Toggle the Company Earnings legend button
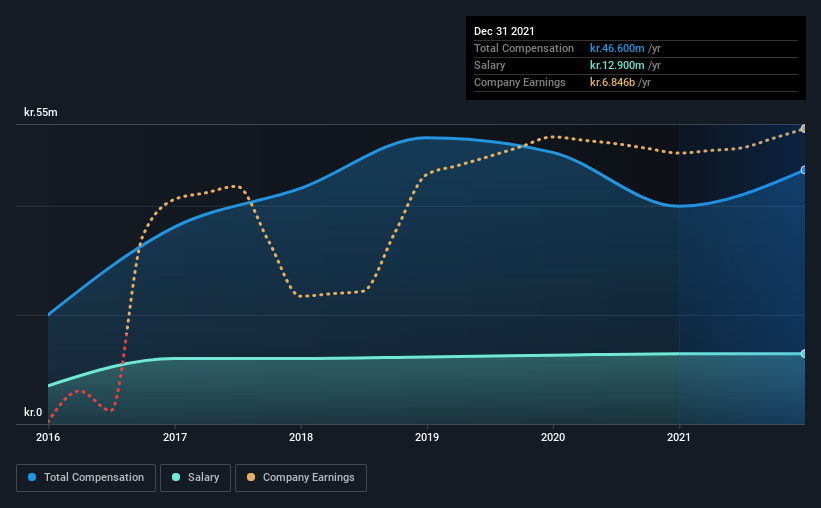Viewport: 821px width, 508px height. [301, 478]
